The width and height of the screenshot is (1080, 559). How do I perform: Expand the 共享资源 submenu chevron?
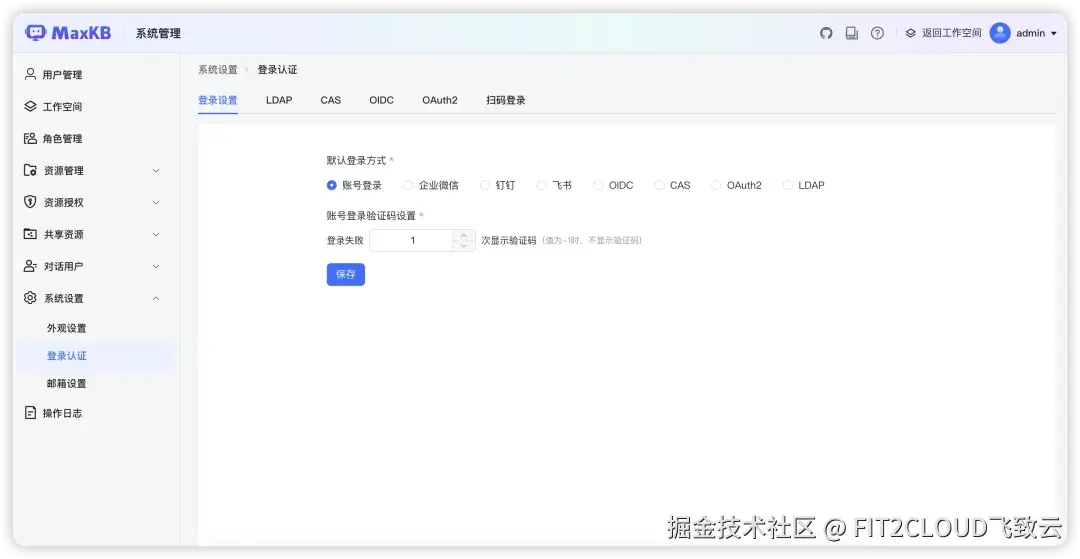(156, 234)
